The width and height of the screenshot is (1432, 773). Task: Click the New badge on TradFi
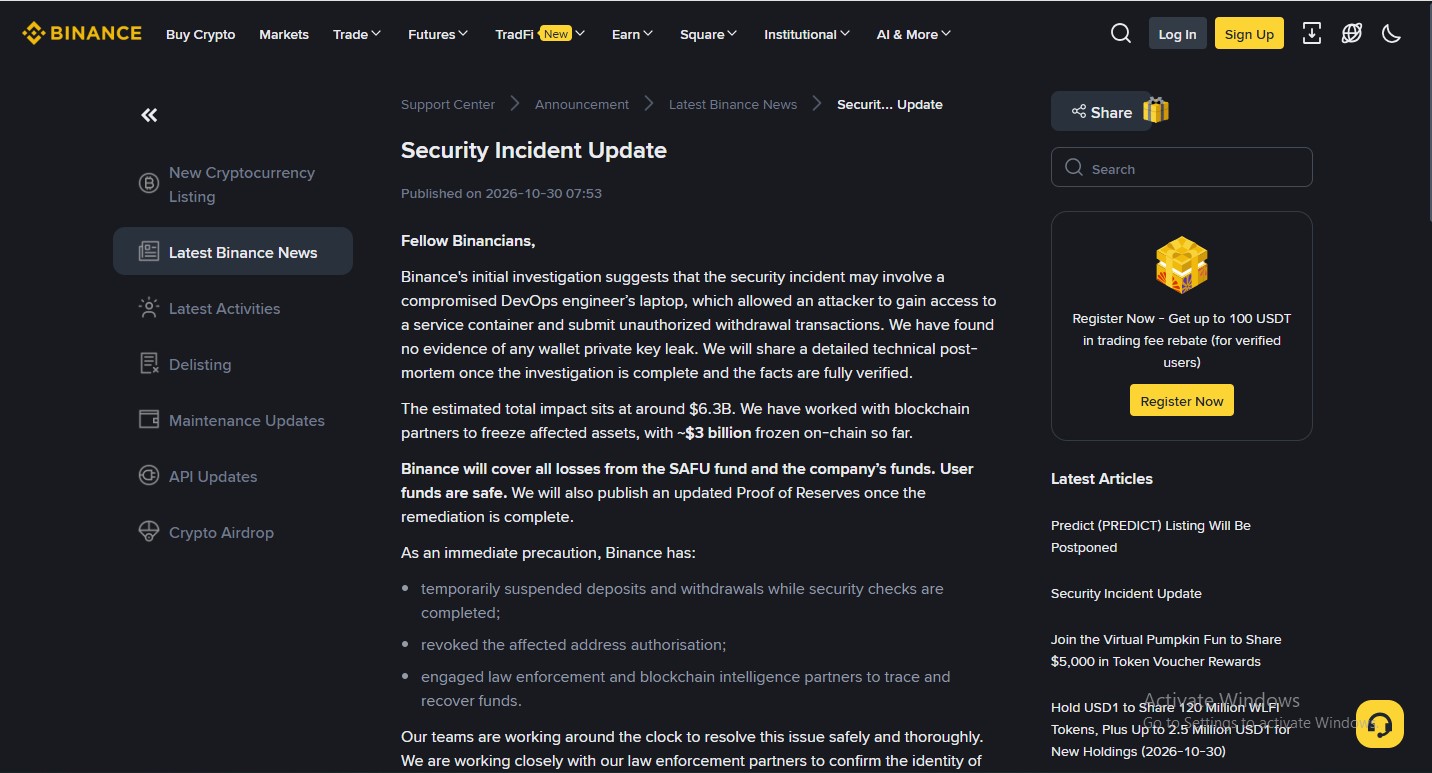(x=556, y=33)
